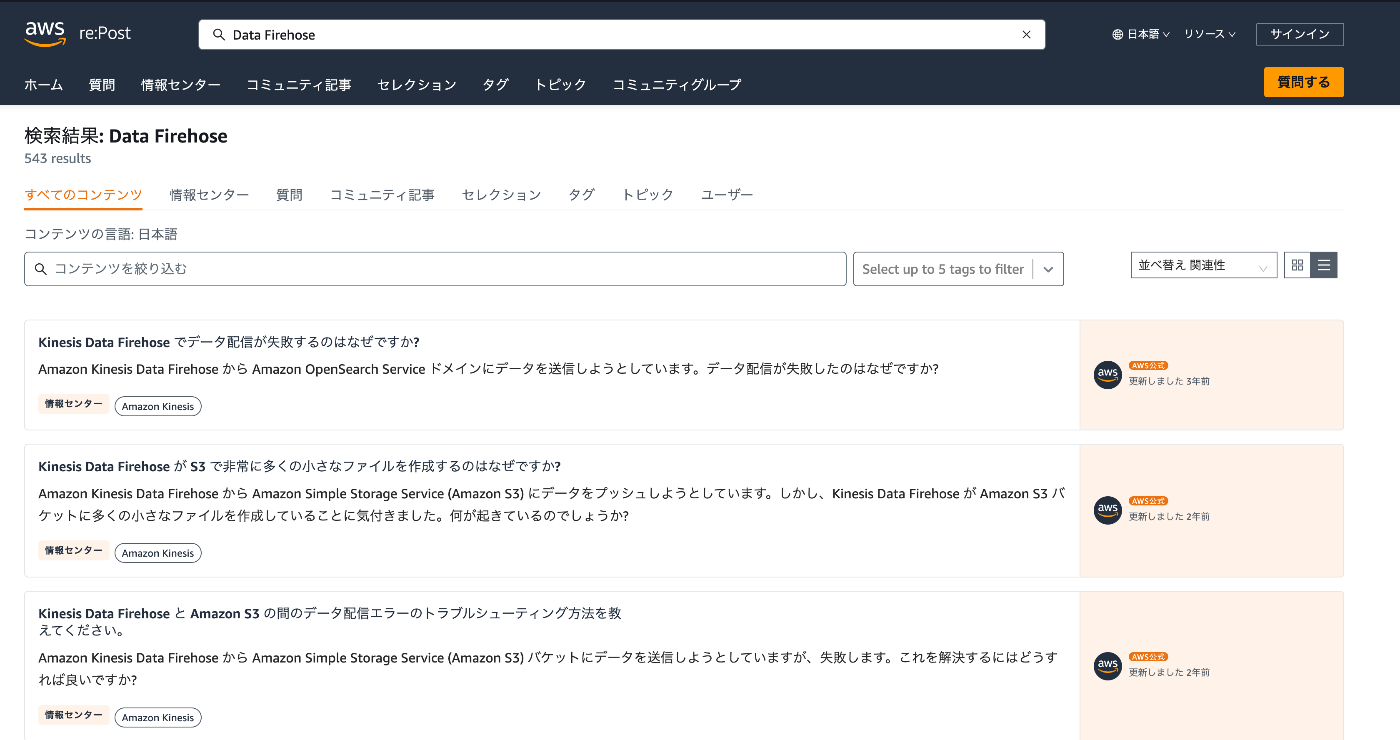Click the AWS avatar on the small S3 files result

click(1108, 510)
